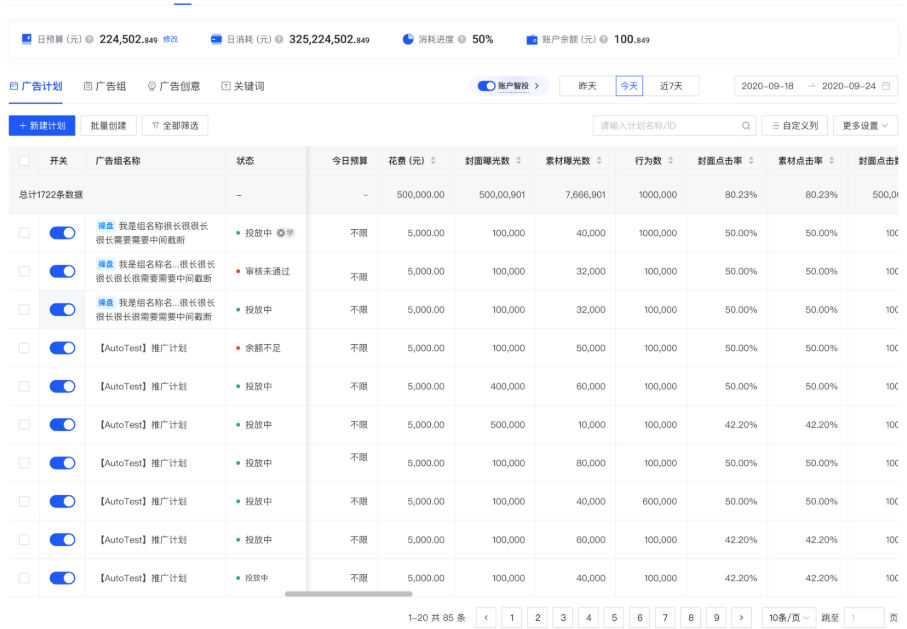
Task: Select 近7天 date range
Action: [x=671, y=86]
